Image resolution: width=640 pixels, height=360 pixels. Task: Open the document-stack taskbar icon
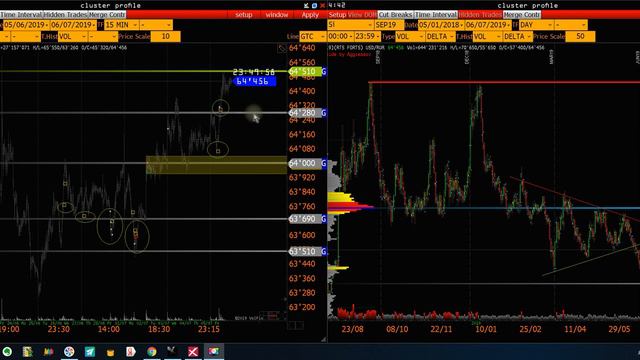27,351
